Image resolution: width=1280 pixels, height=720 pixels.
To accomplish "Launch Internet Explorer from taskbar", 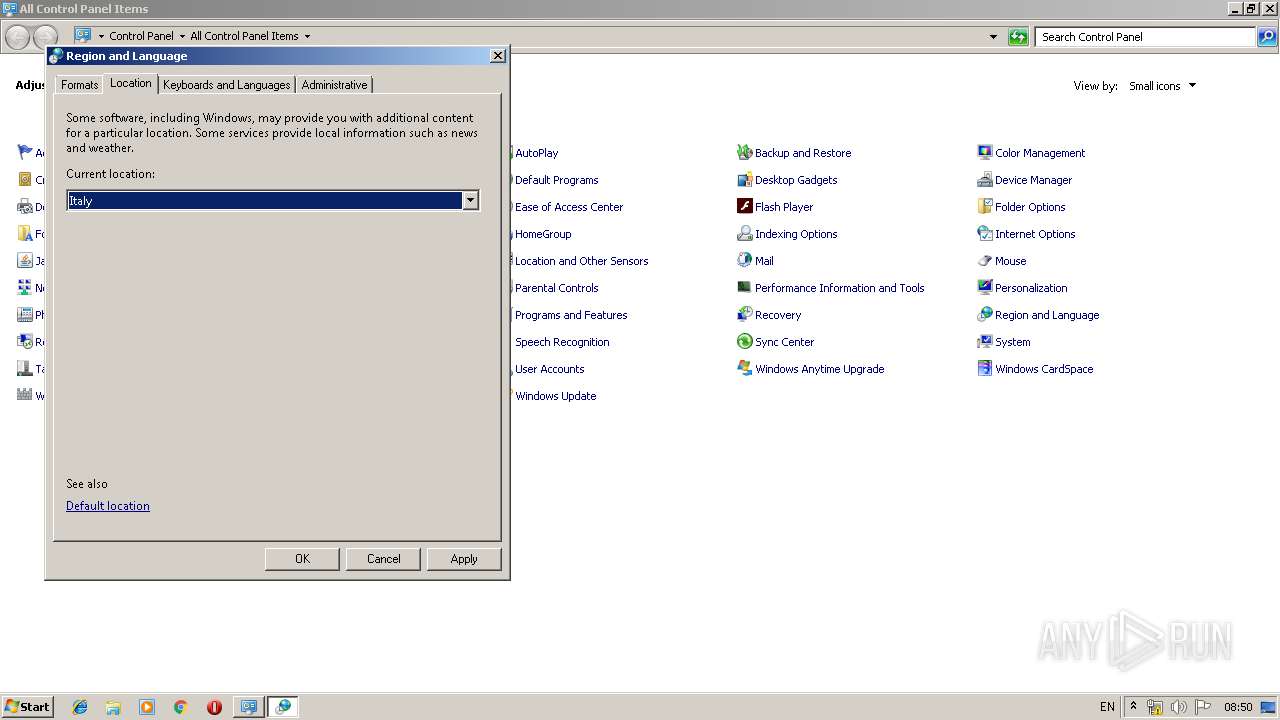I will (80, 707).
